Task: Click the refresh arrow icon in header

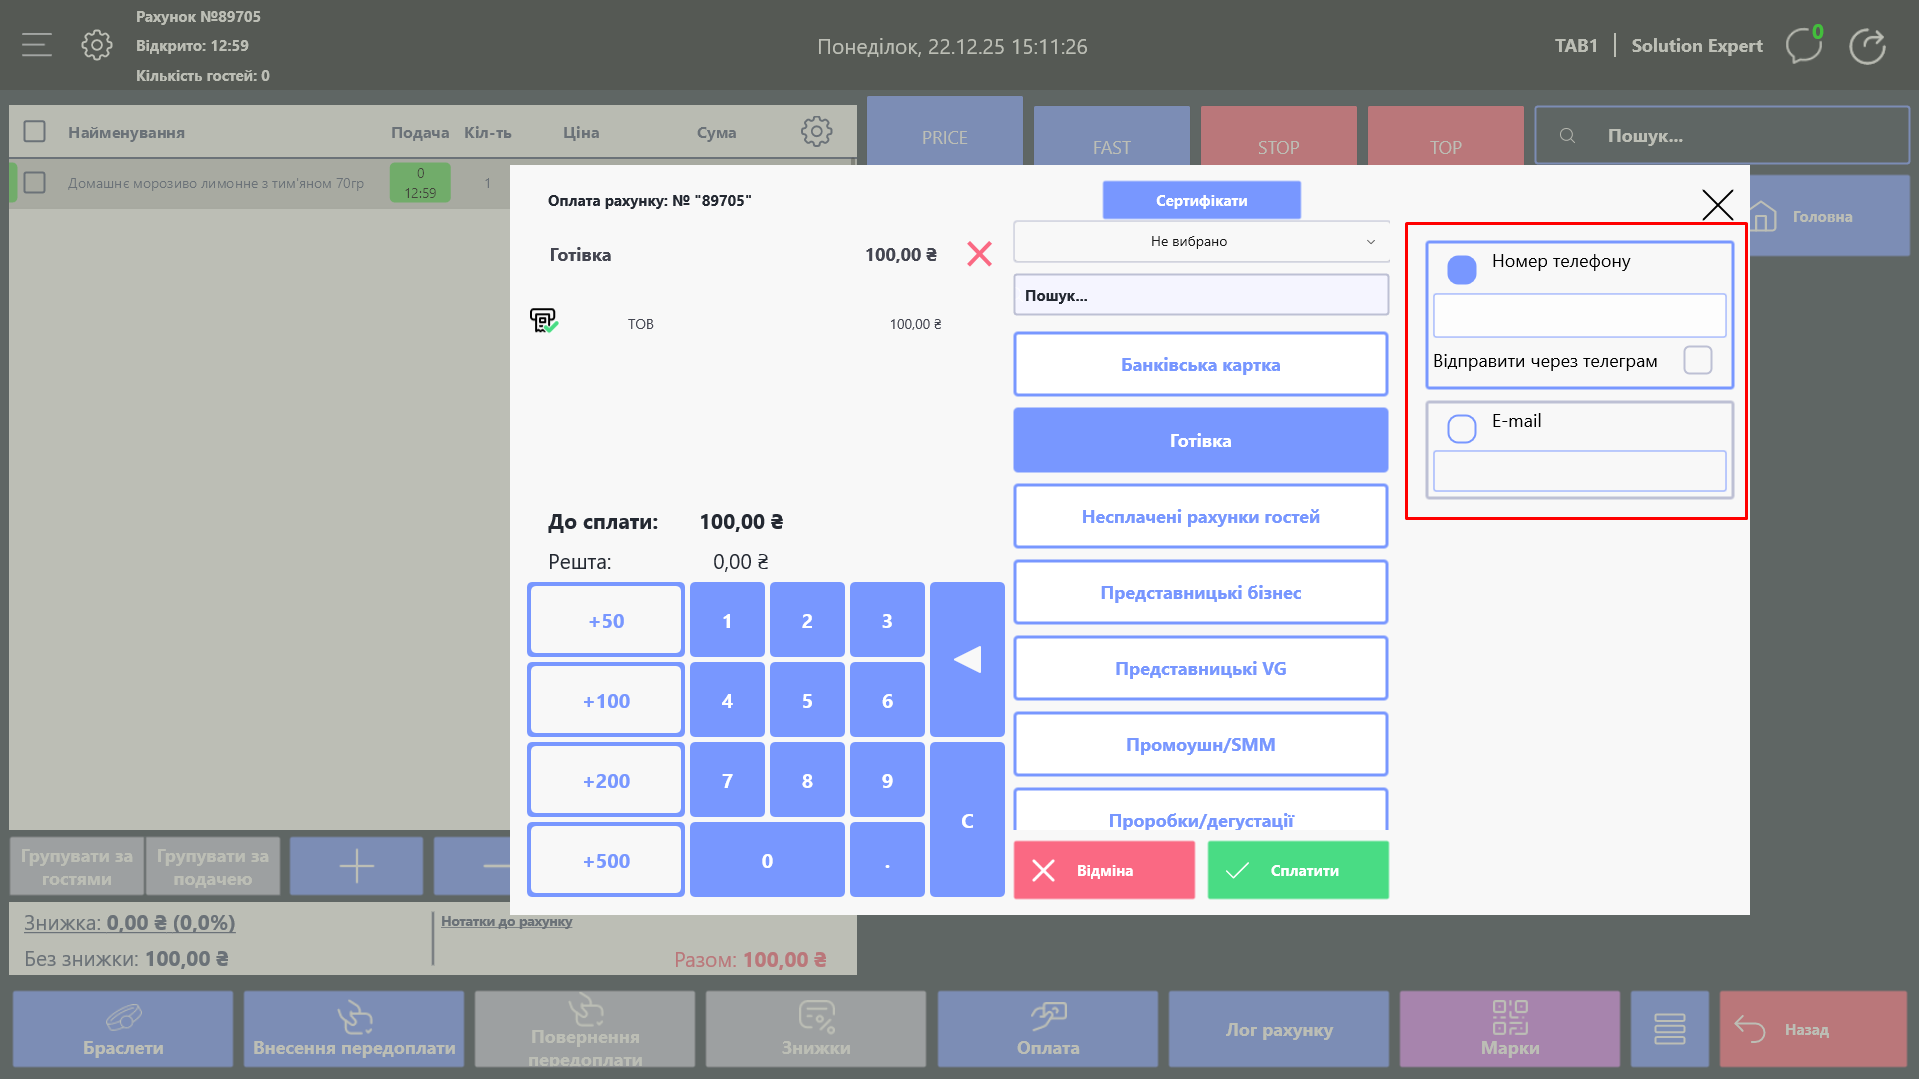Action: 1867,46
